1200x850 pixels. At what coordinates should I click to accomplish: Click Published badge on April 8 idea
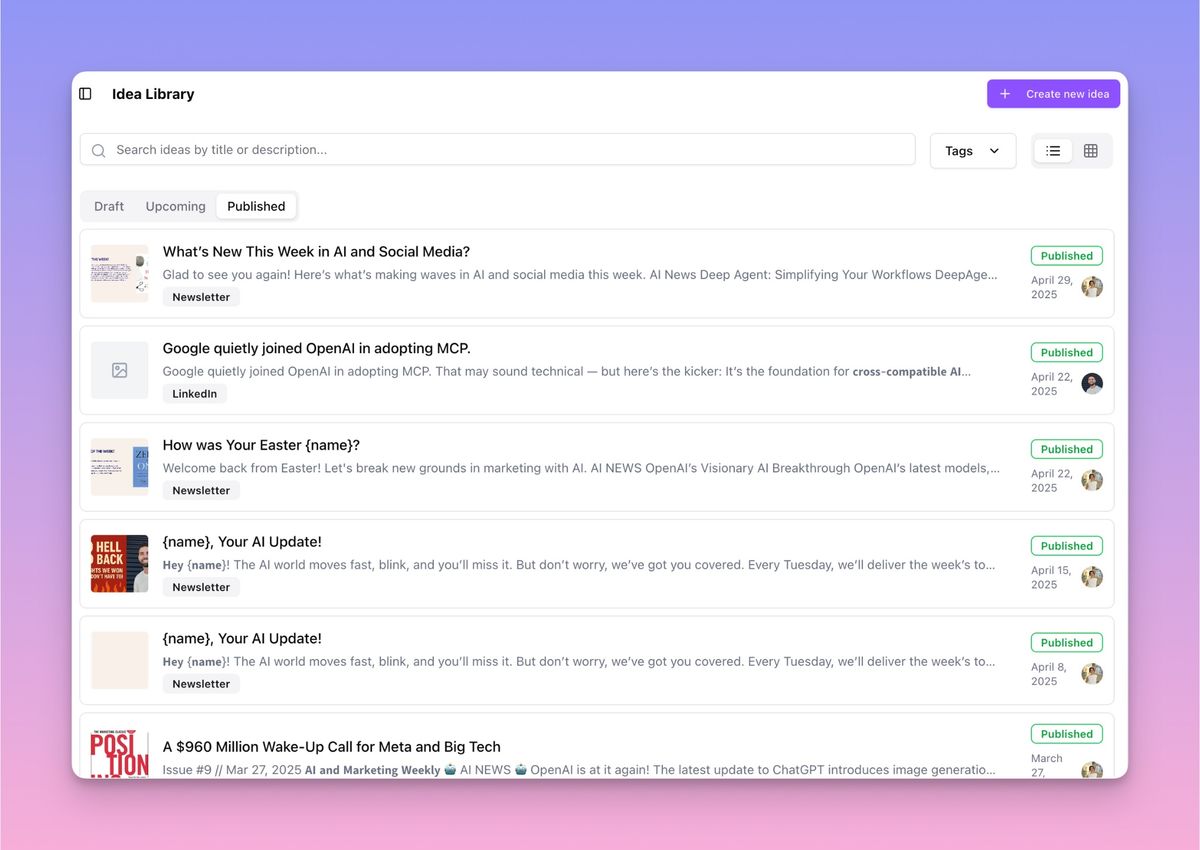pos(1067,643)
